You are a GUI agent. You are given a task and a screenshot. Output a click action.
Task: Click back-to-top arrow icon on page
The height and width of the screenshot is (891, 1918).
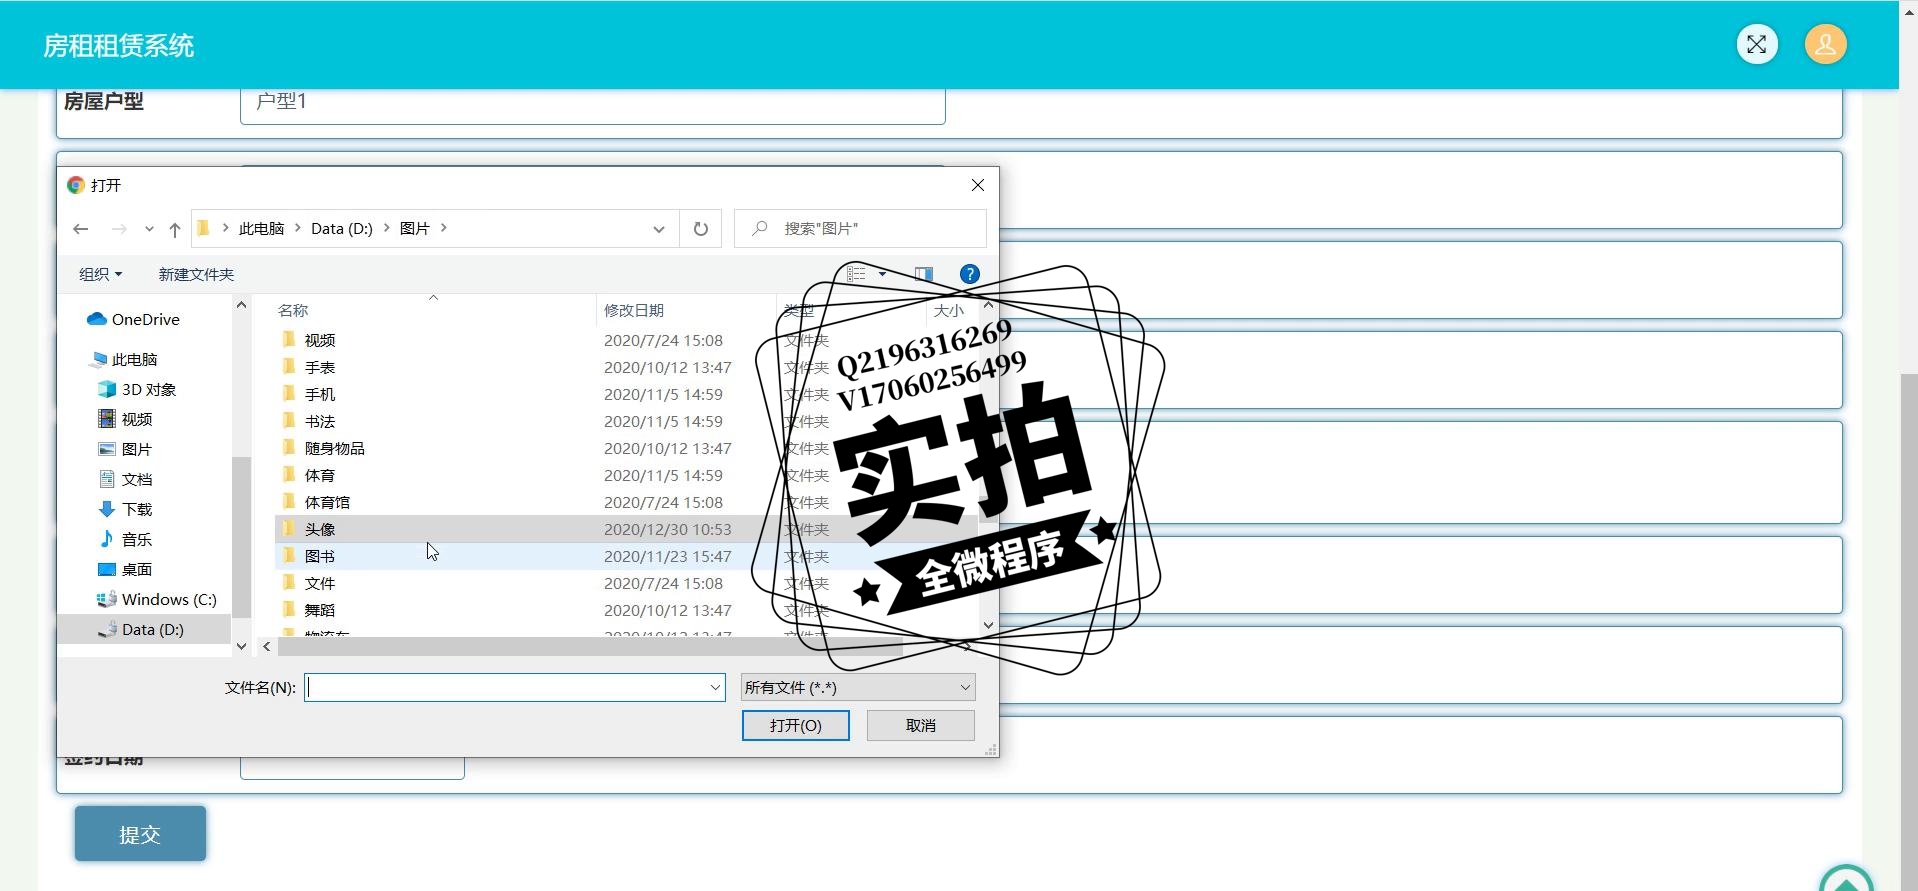click(1846, 880)
